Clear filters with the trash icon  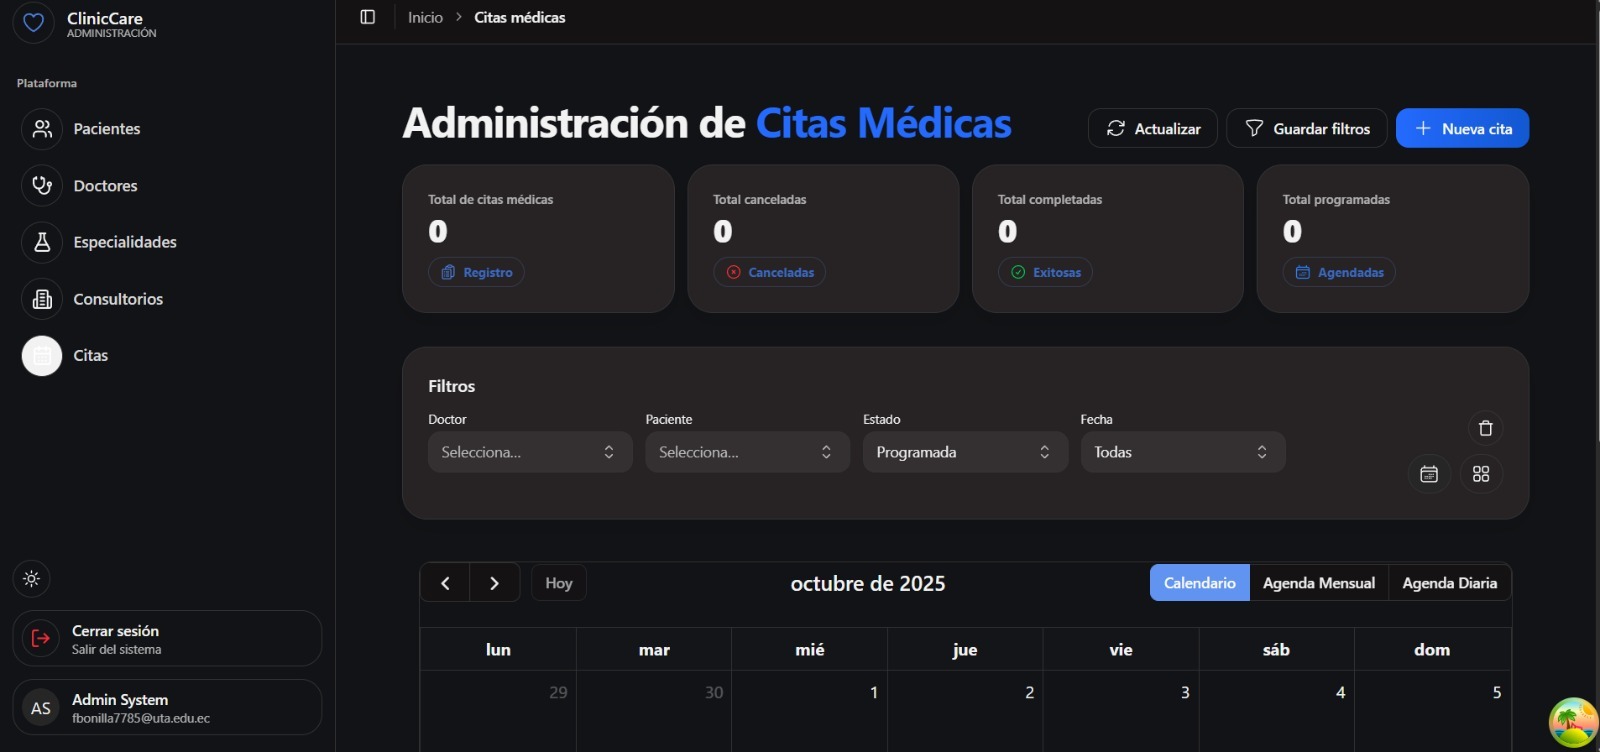pos(1485,428)
